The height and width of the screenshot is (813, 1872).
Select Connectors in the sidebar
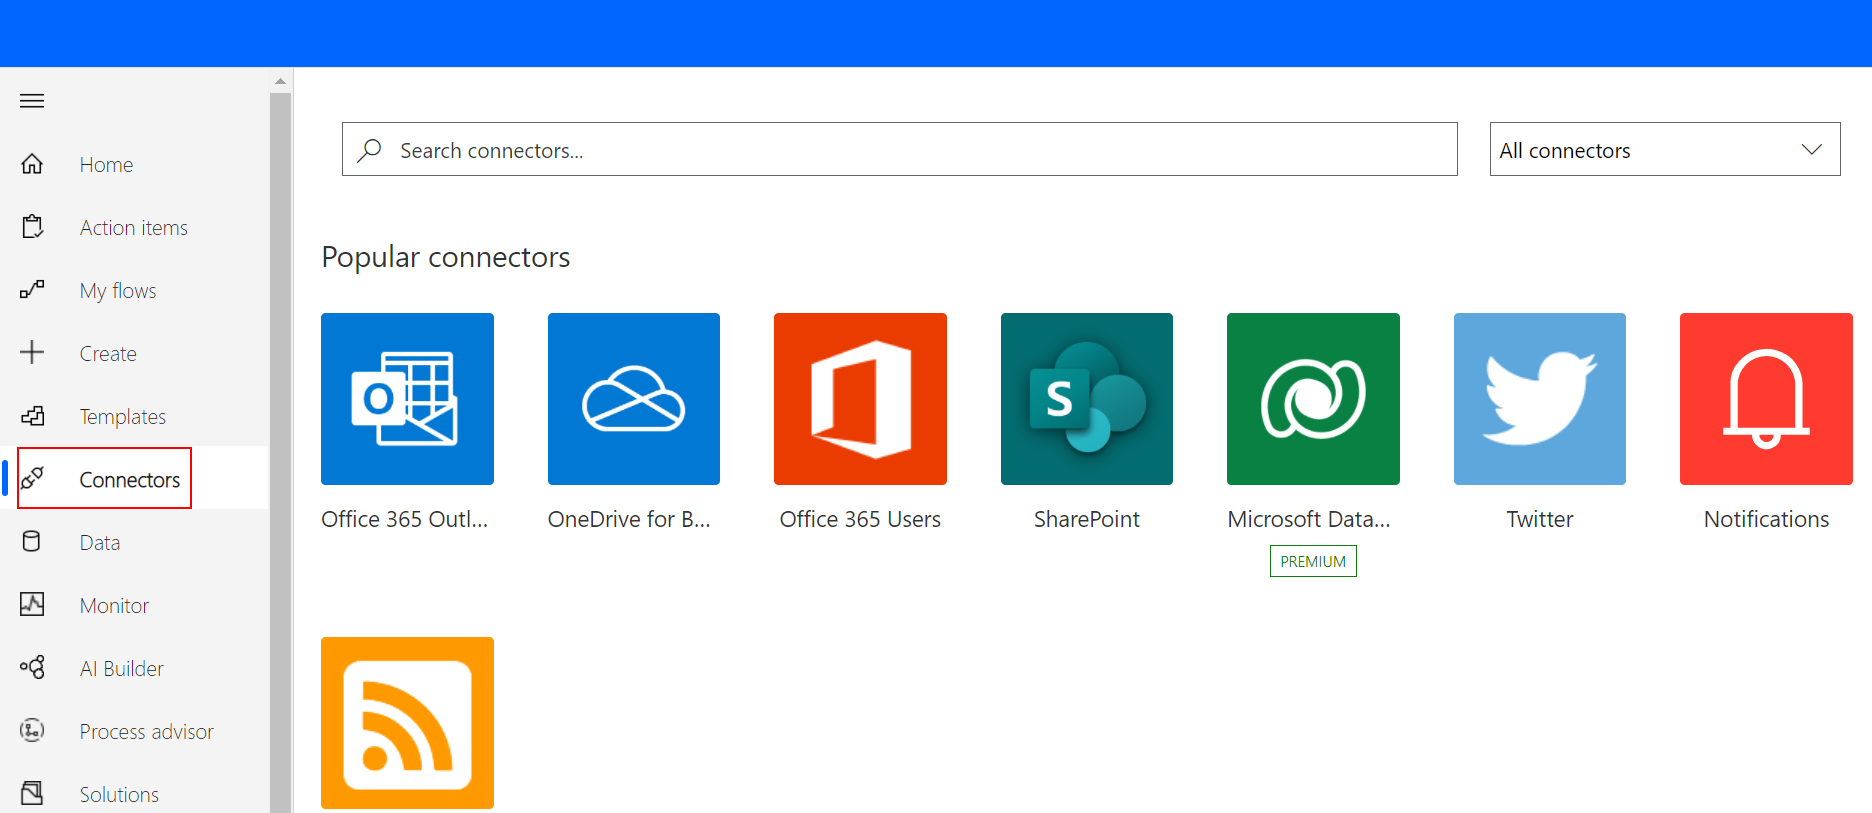pos(130,480)
